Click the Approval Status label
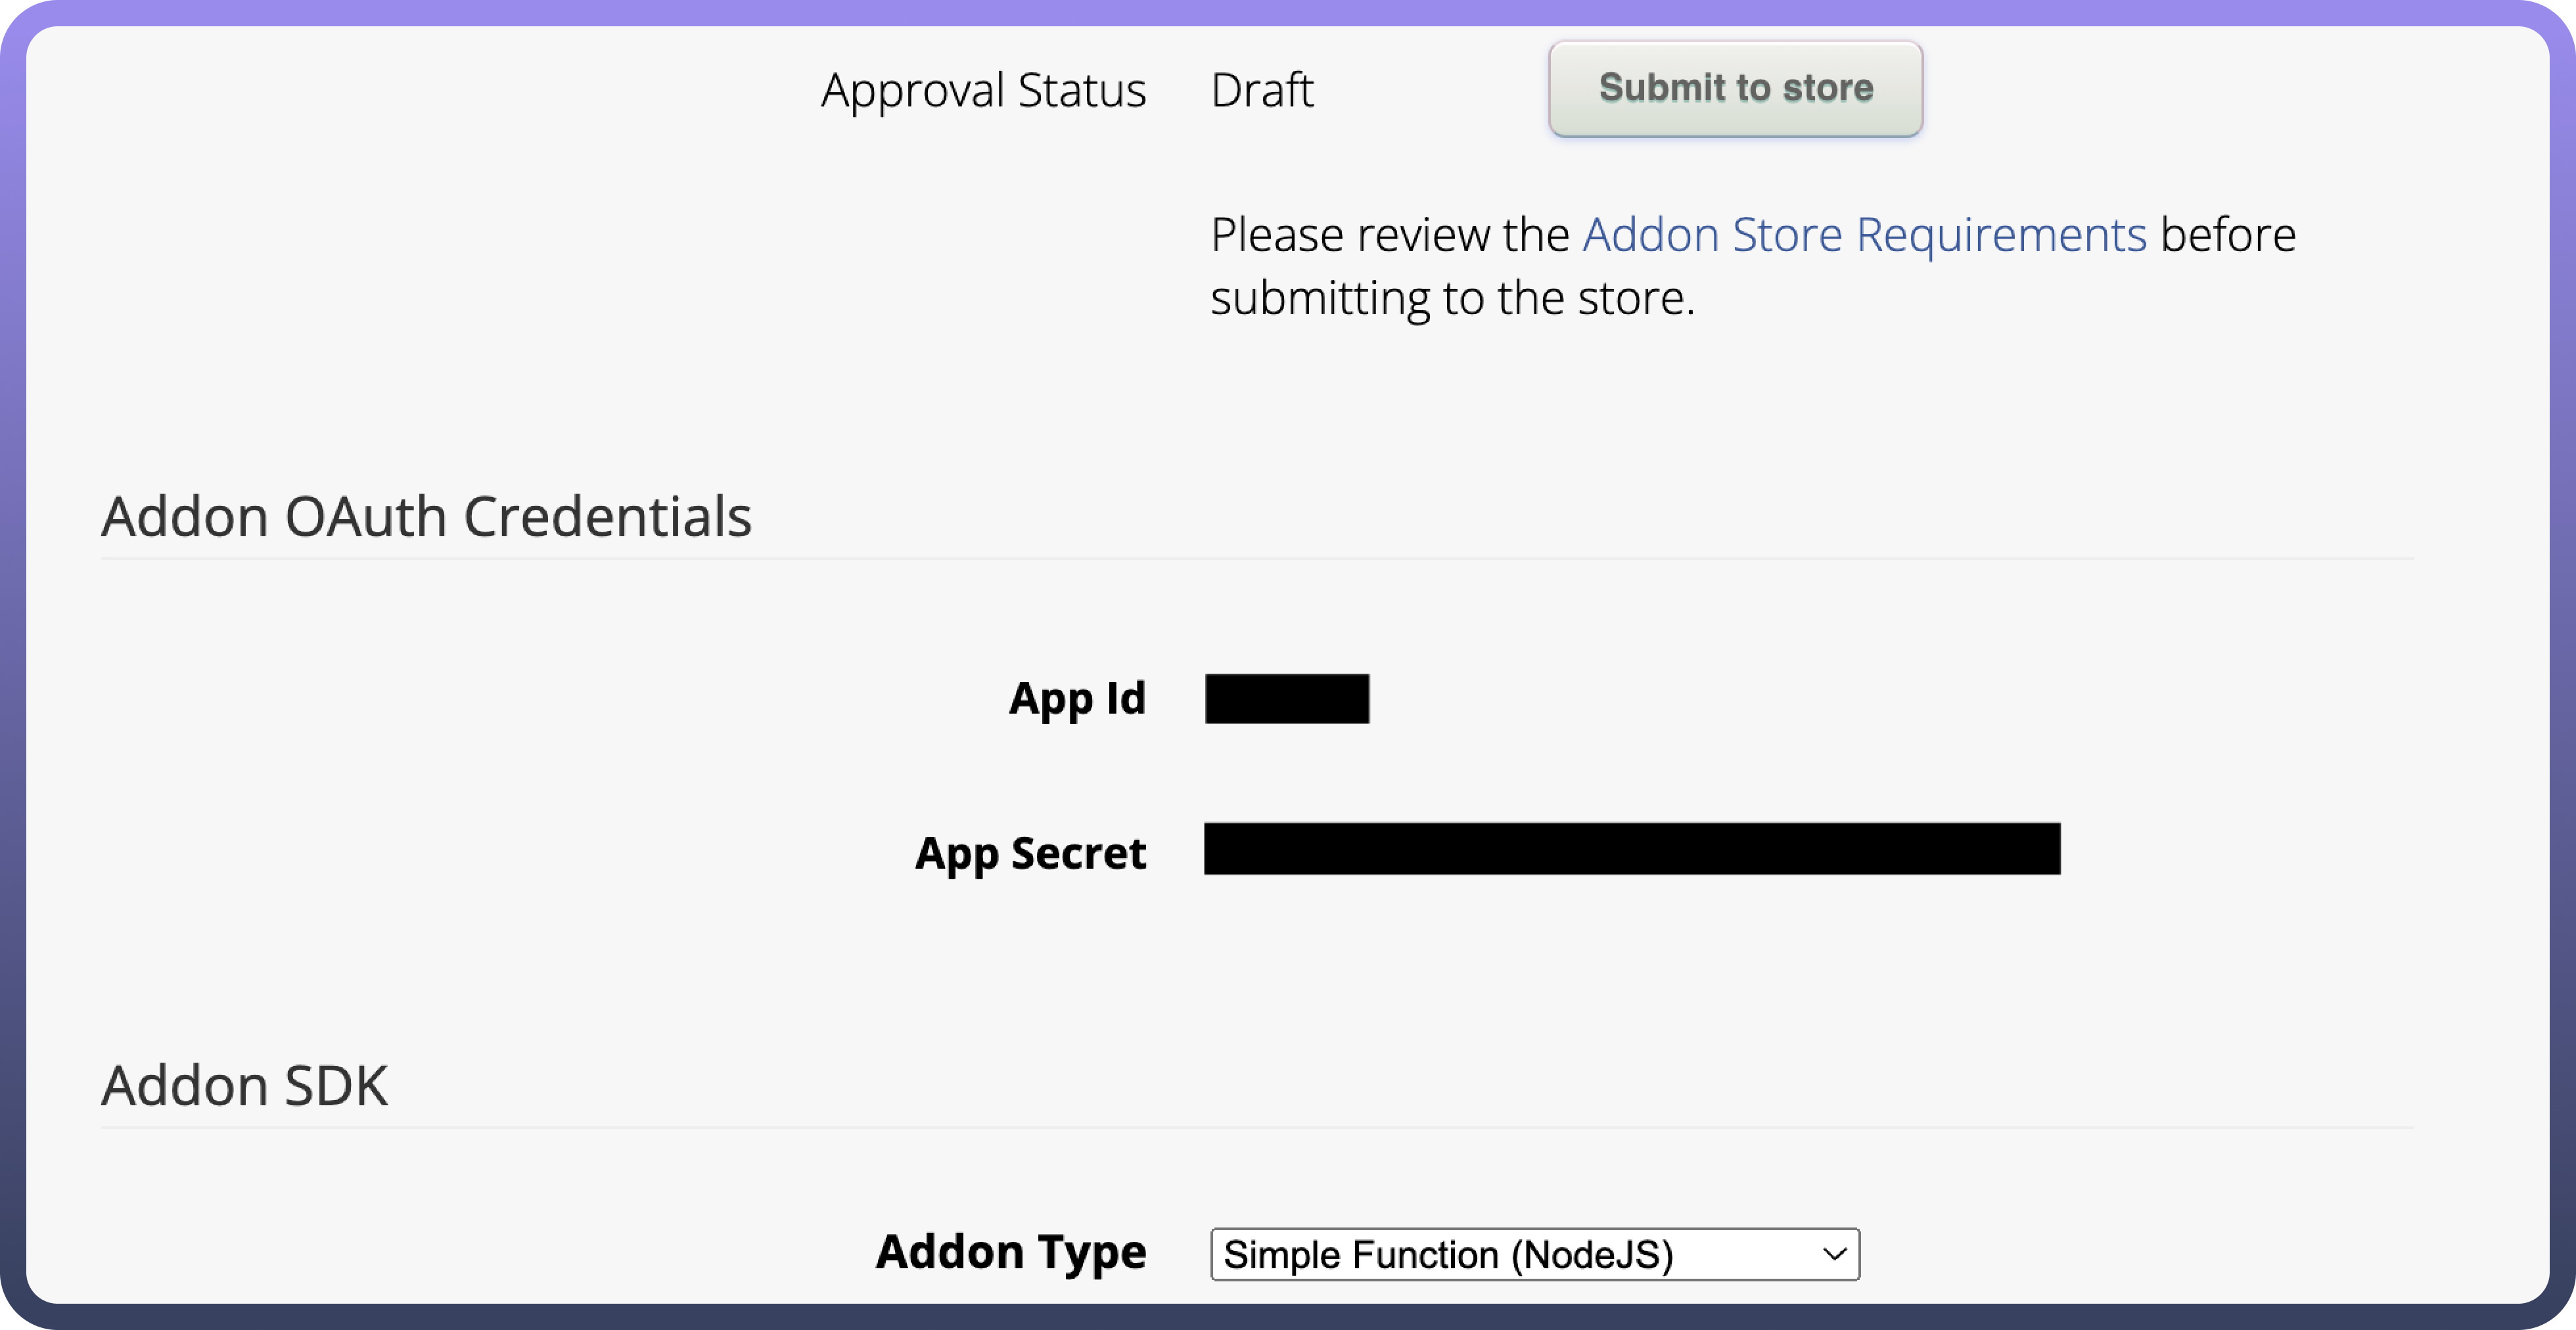2576x1330 pixels. (x=983, y=90)
